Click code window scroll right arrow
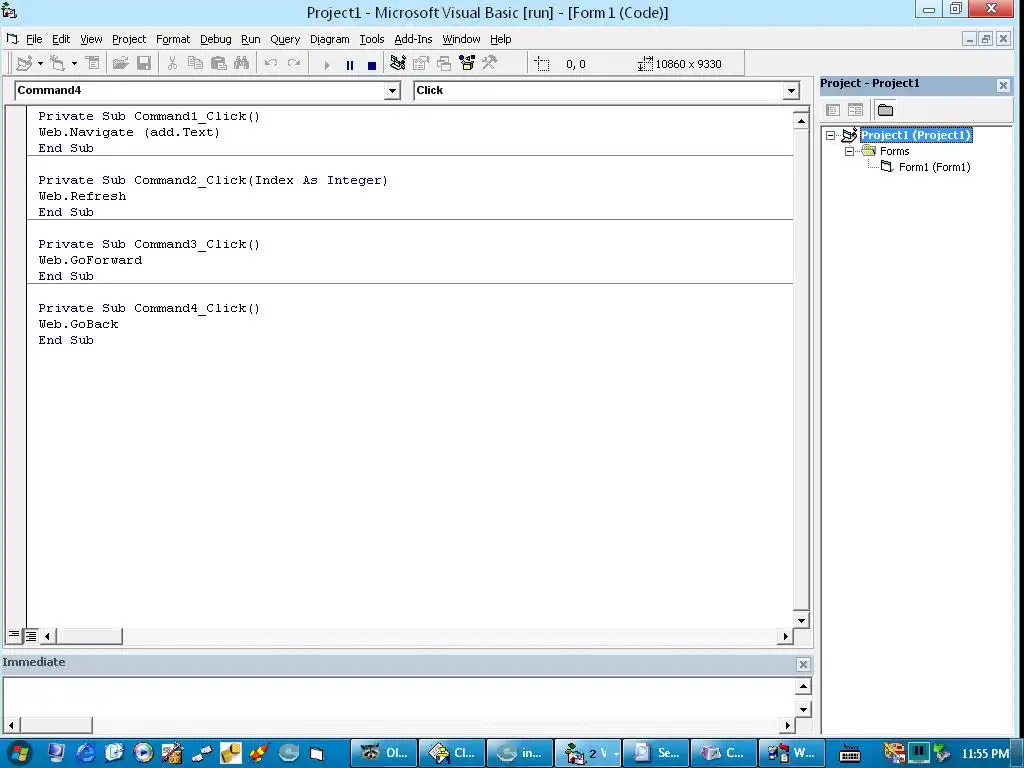Screen dimensions: 1024x768 pyautogui.click(x=786, y=635)
